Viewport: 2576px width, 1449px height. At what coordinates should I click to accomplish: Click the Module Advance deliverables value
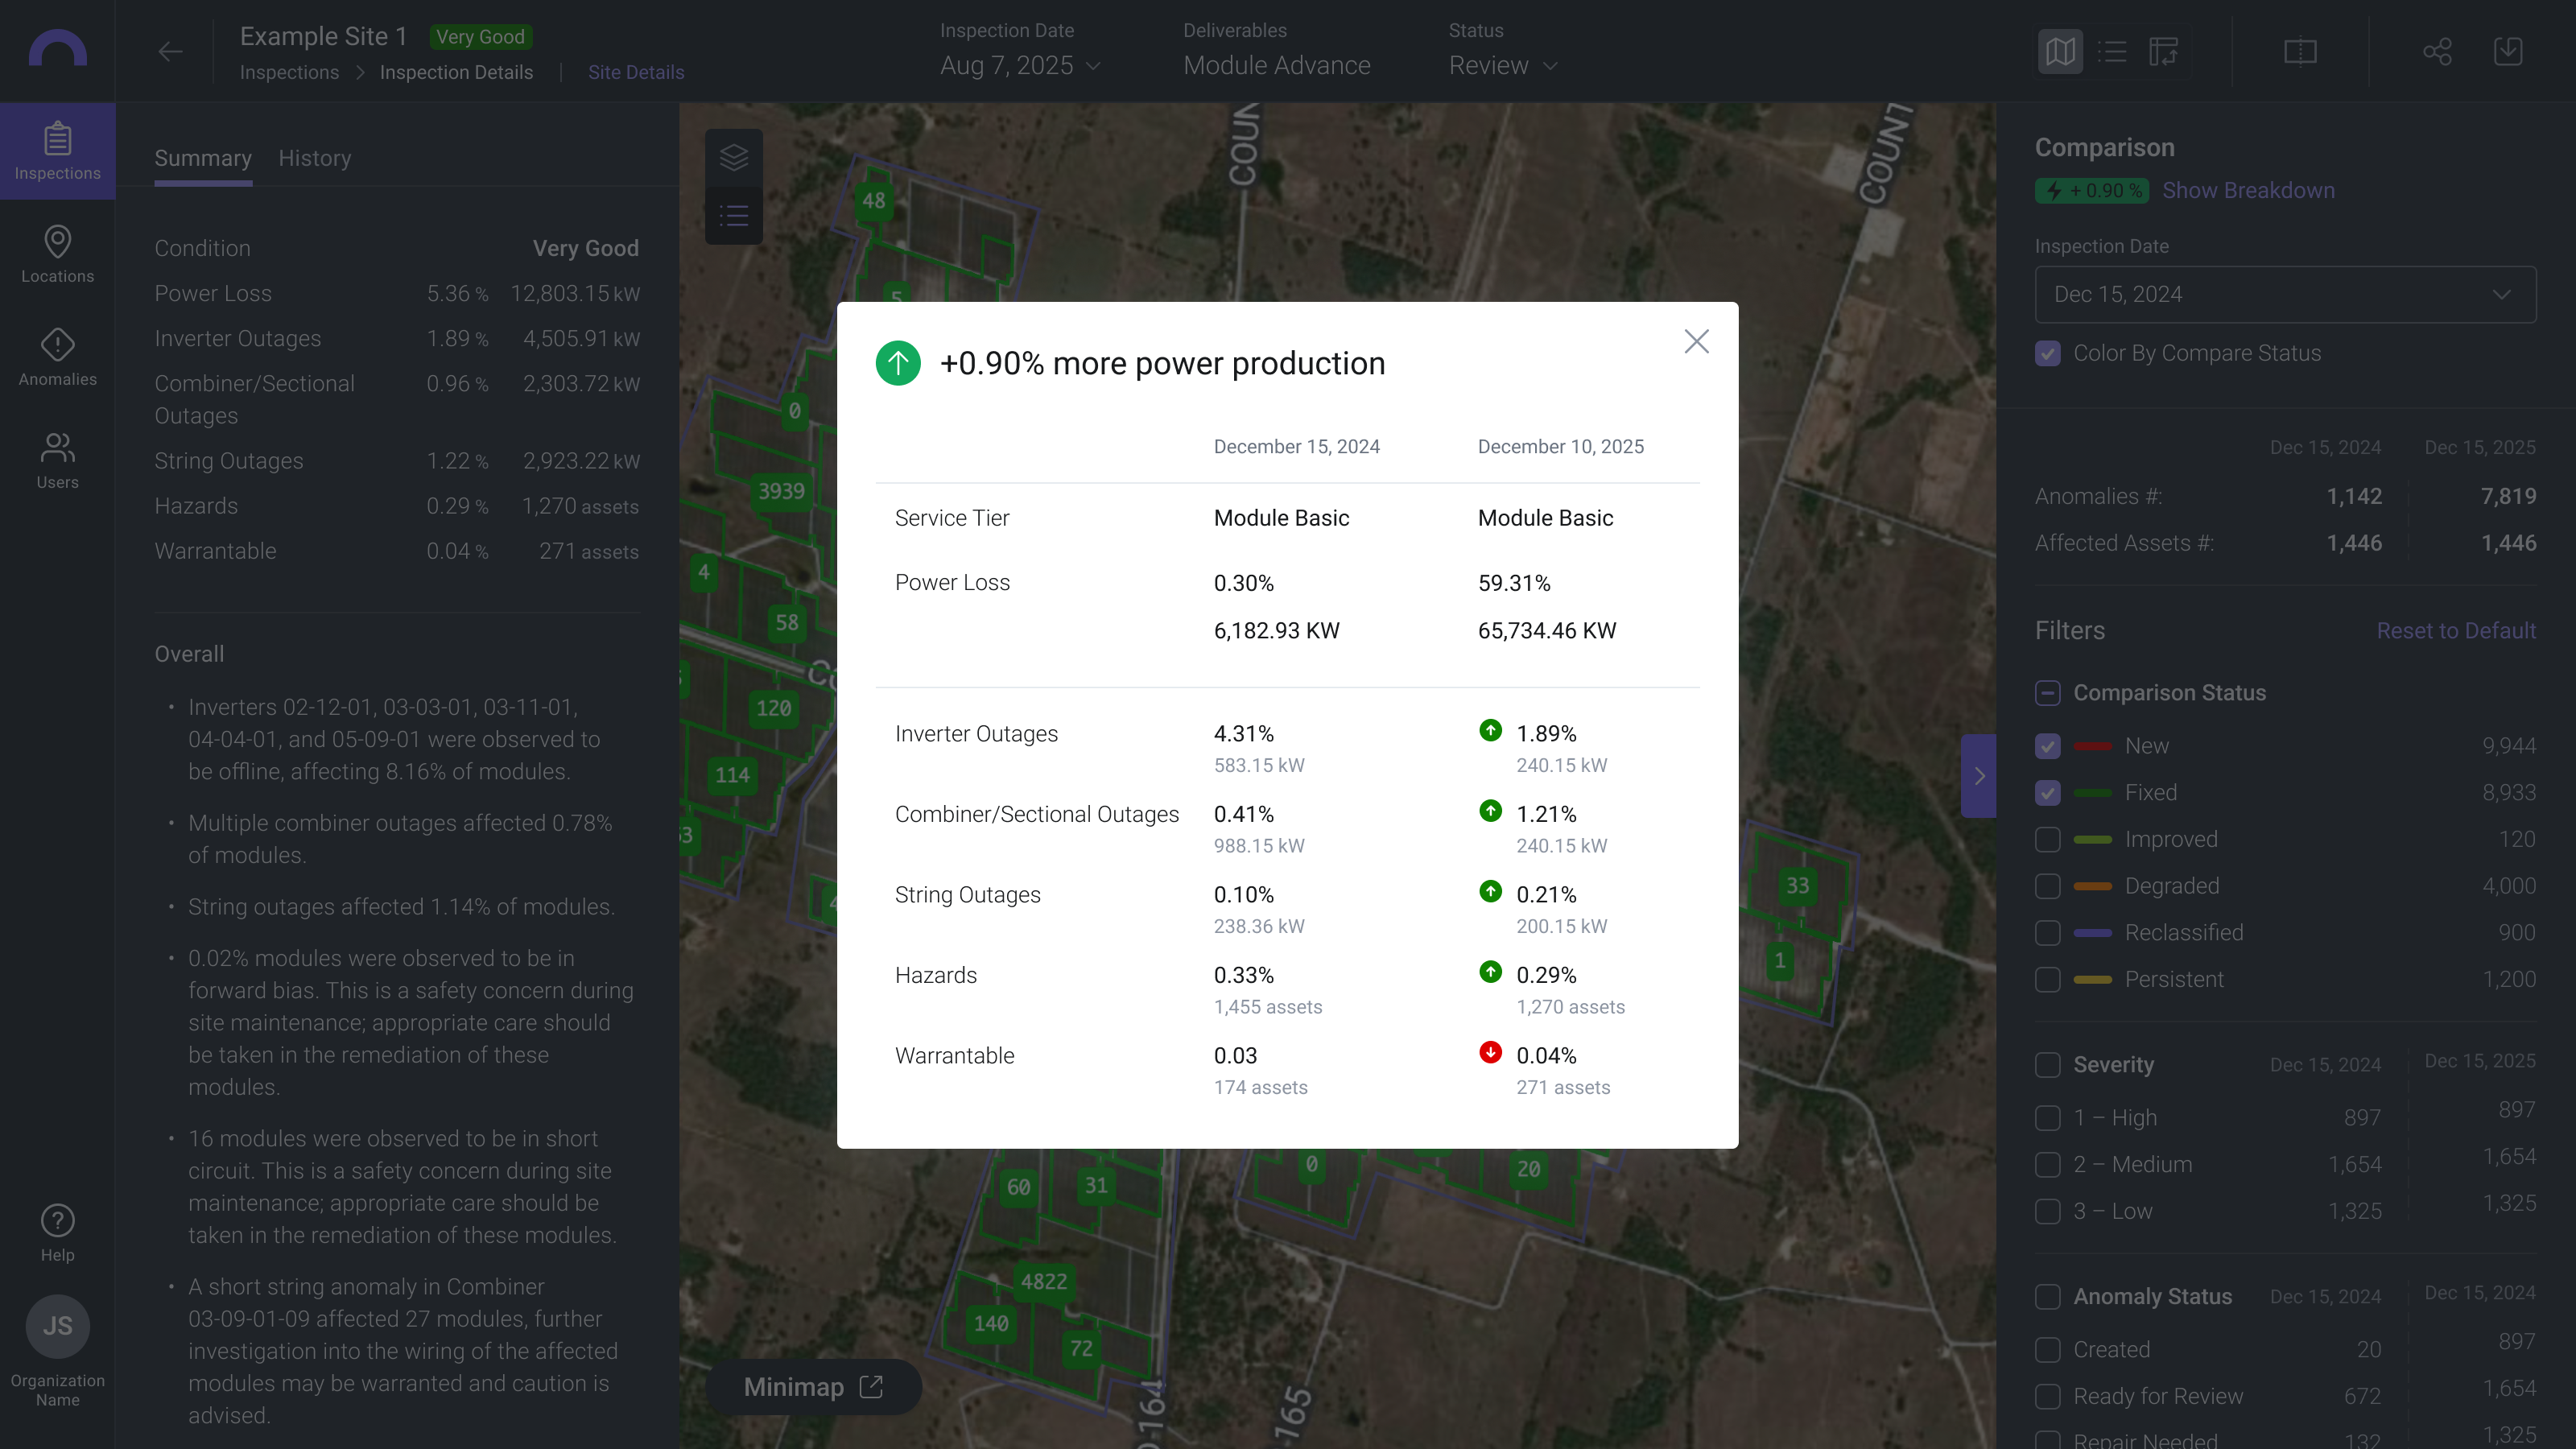tap(1277, 65)
